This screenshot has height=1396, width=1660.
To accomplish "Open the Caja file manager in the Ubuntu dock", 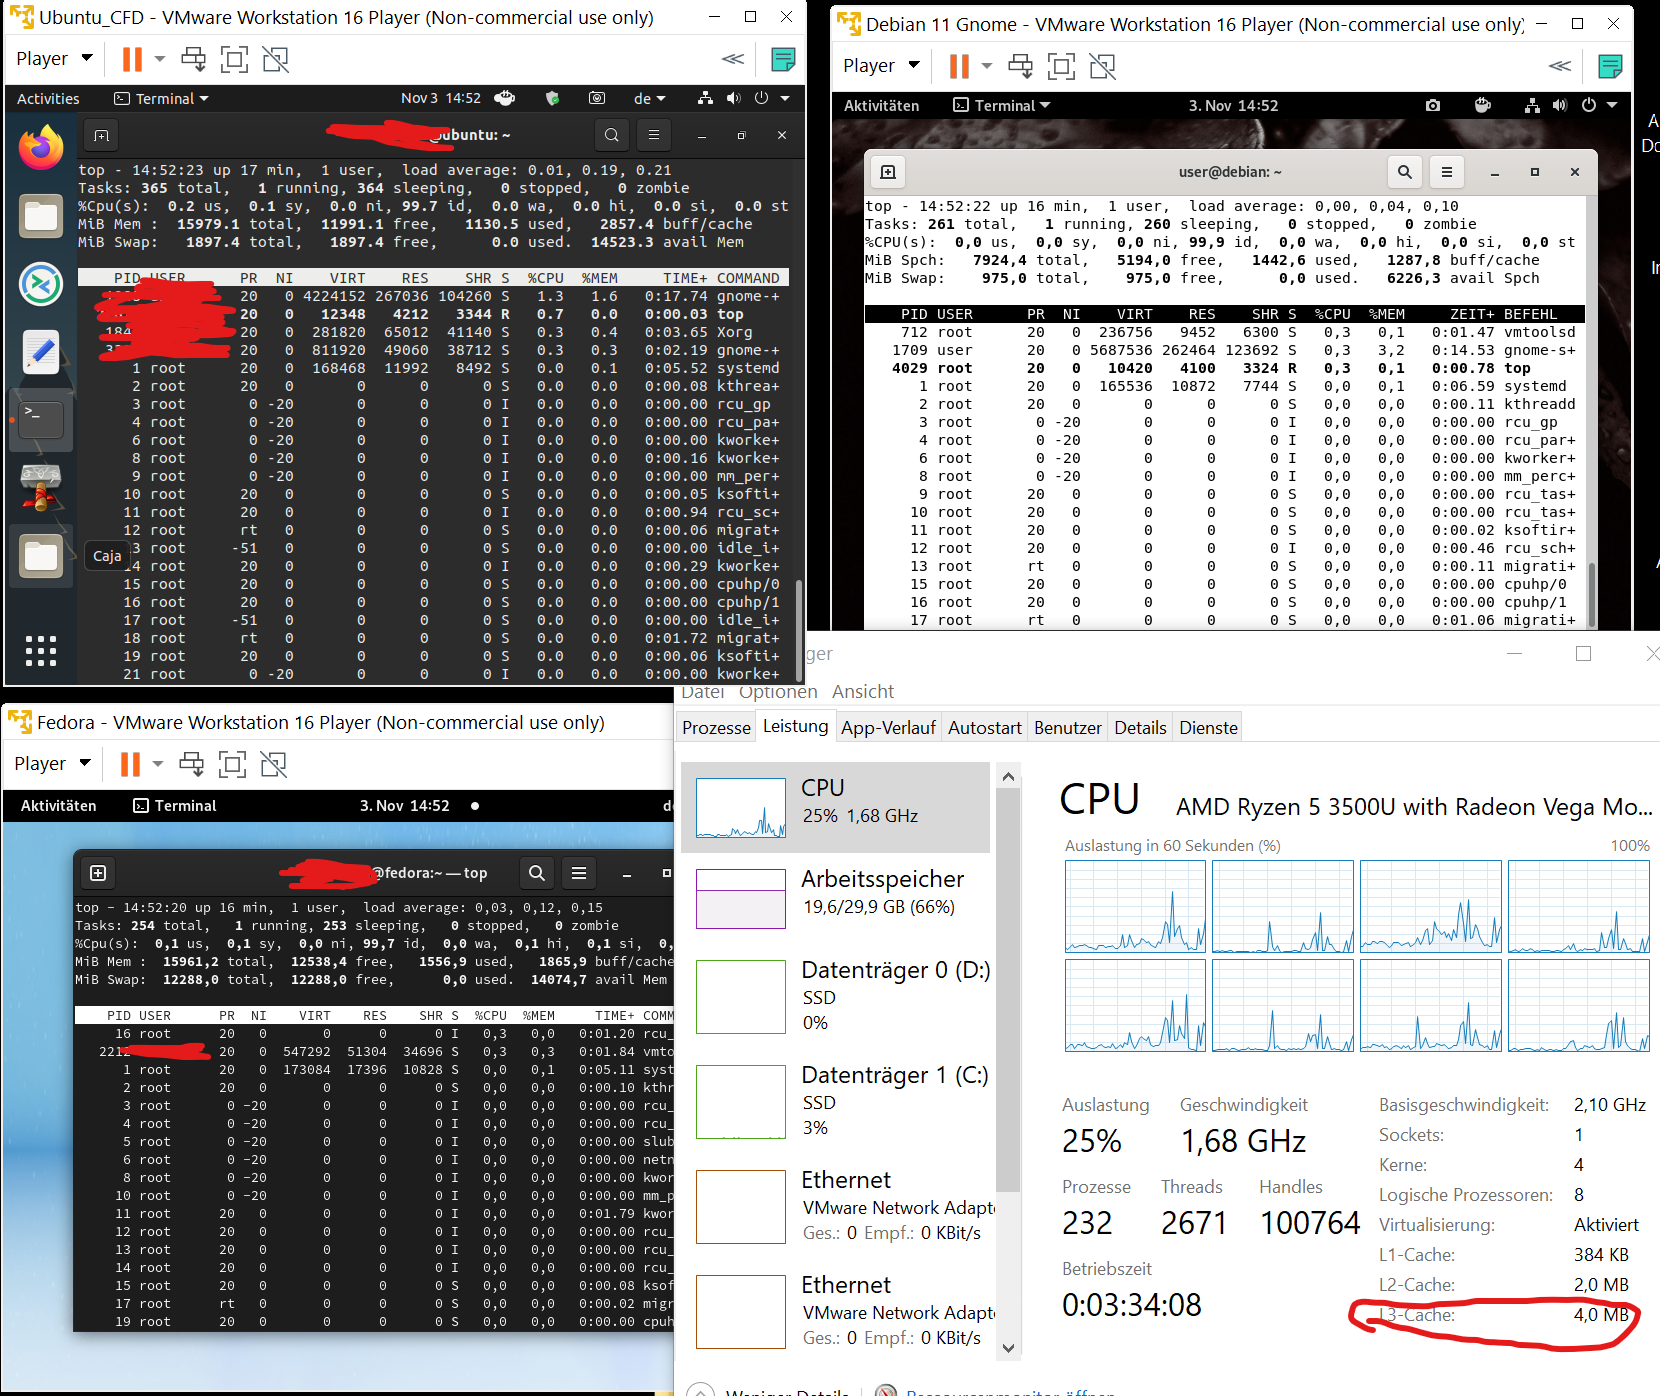I will [x=41, y=556].
